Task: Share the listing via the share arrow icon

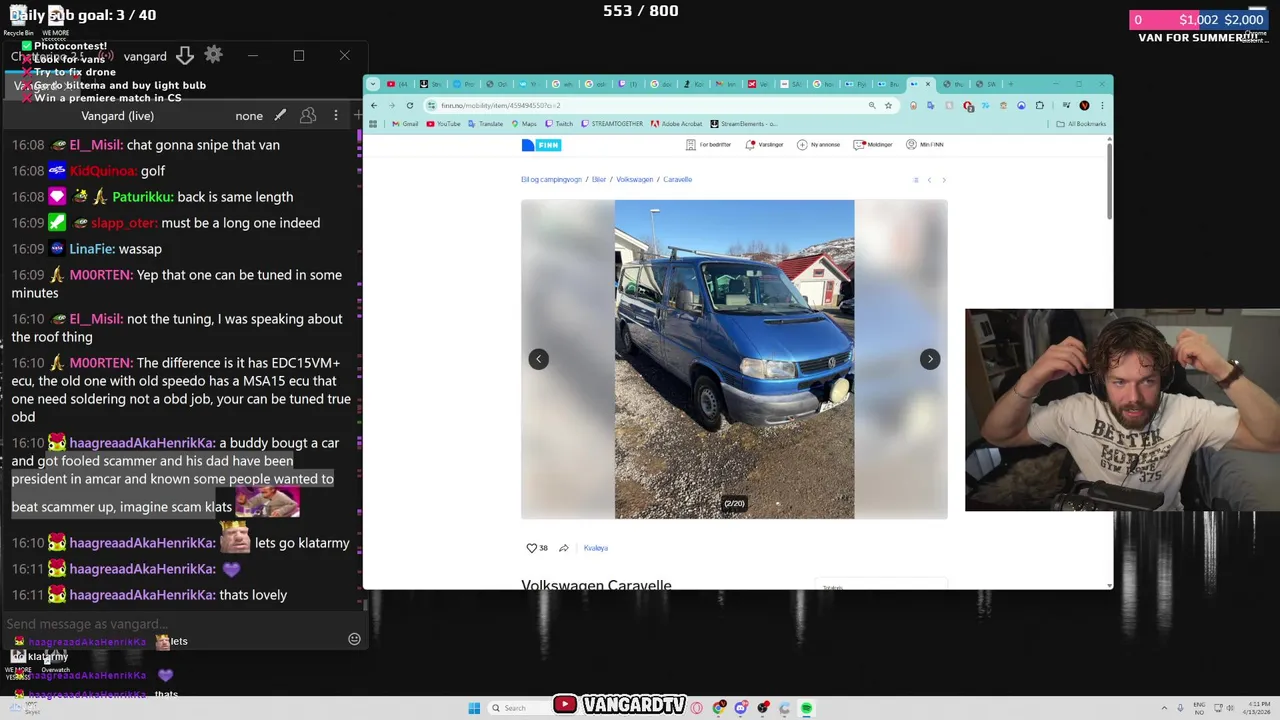Action: [x=564, y=548]
